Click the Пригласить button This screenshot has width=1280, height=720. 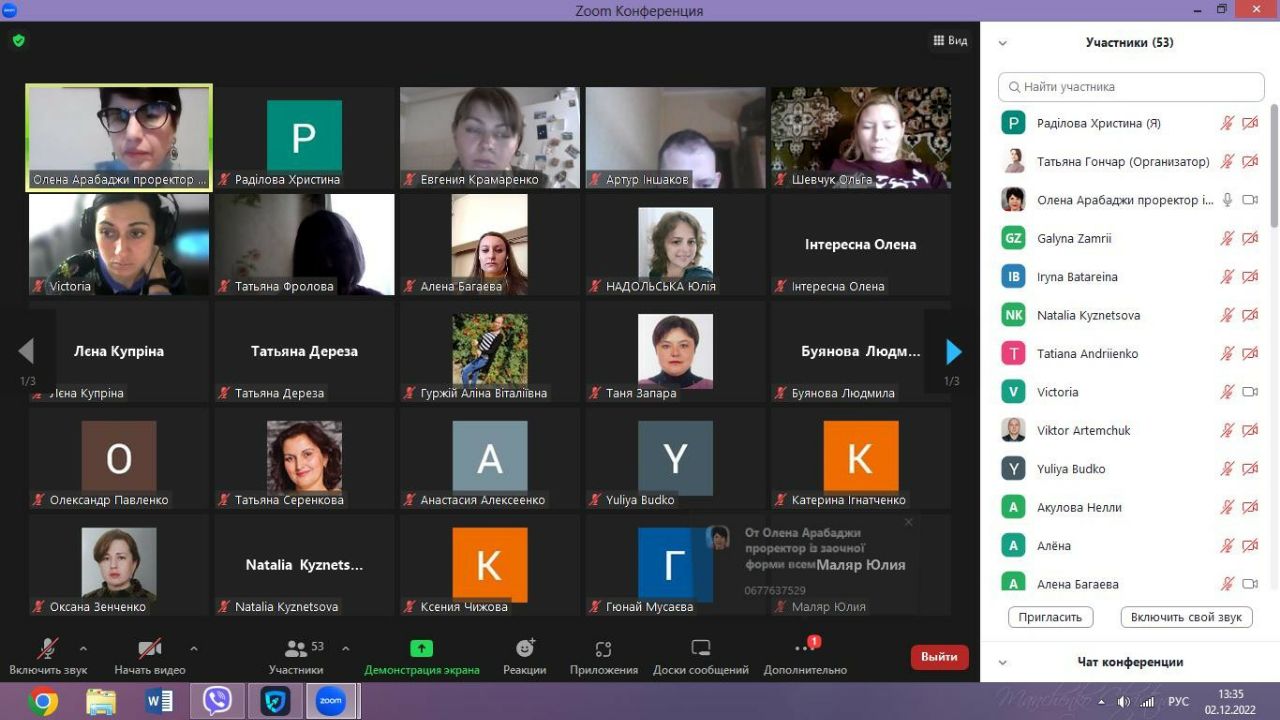[1050, 617]
